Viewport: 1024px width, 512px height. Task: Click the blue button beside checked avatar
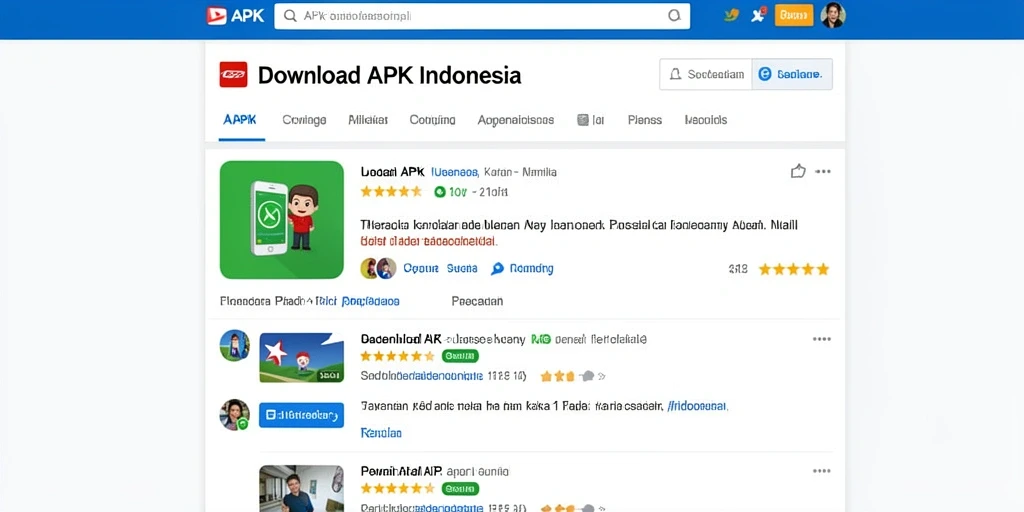pyautogui.click(x=301, y=415)
